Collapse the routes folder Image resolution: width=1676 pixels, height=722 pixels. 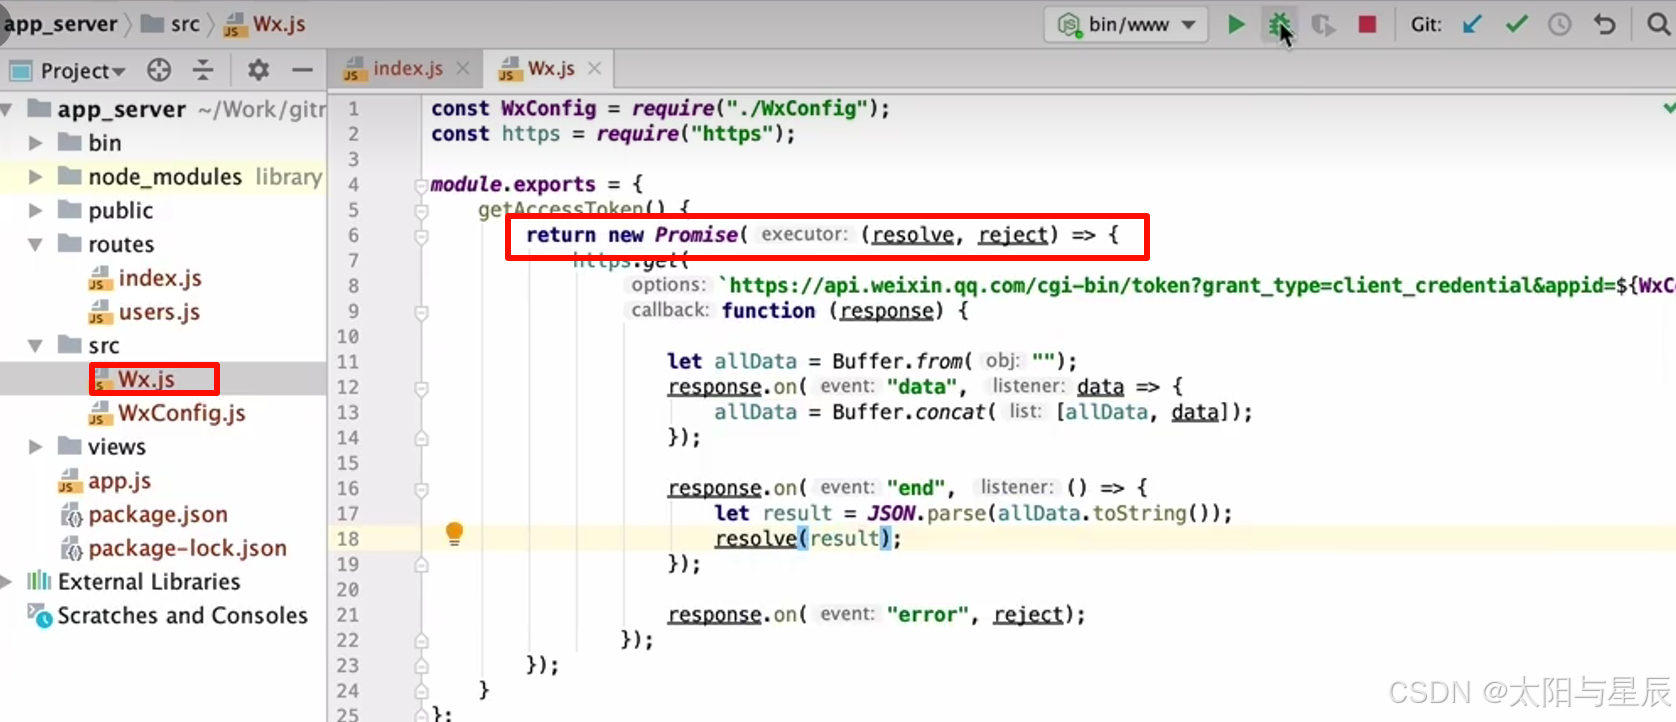36,245
